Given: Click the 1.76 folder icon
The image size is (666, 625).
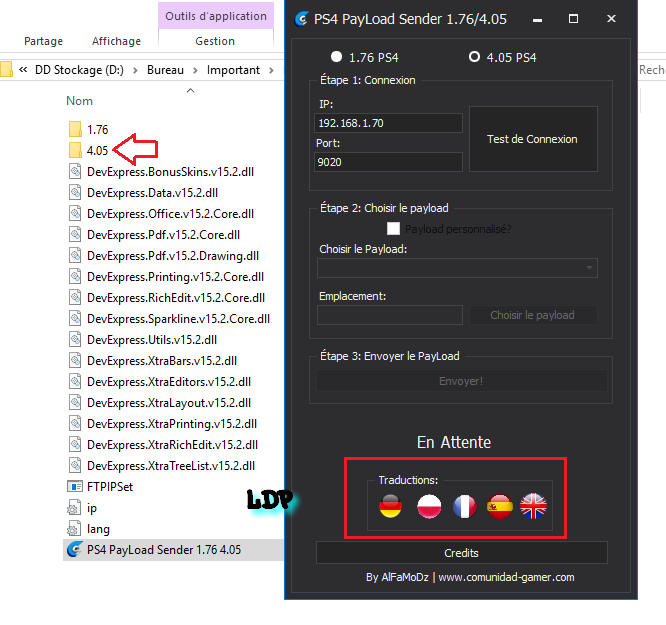Looking at the screenshot, I should [75, 129].
